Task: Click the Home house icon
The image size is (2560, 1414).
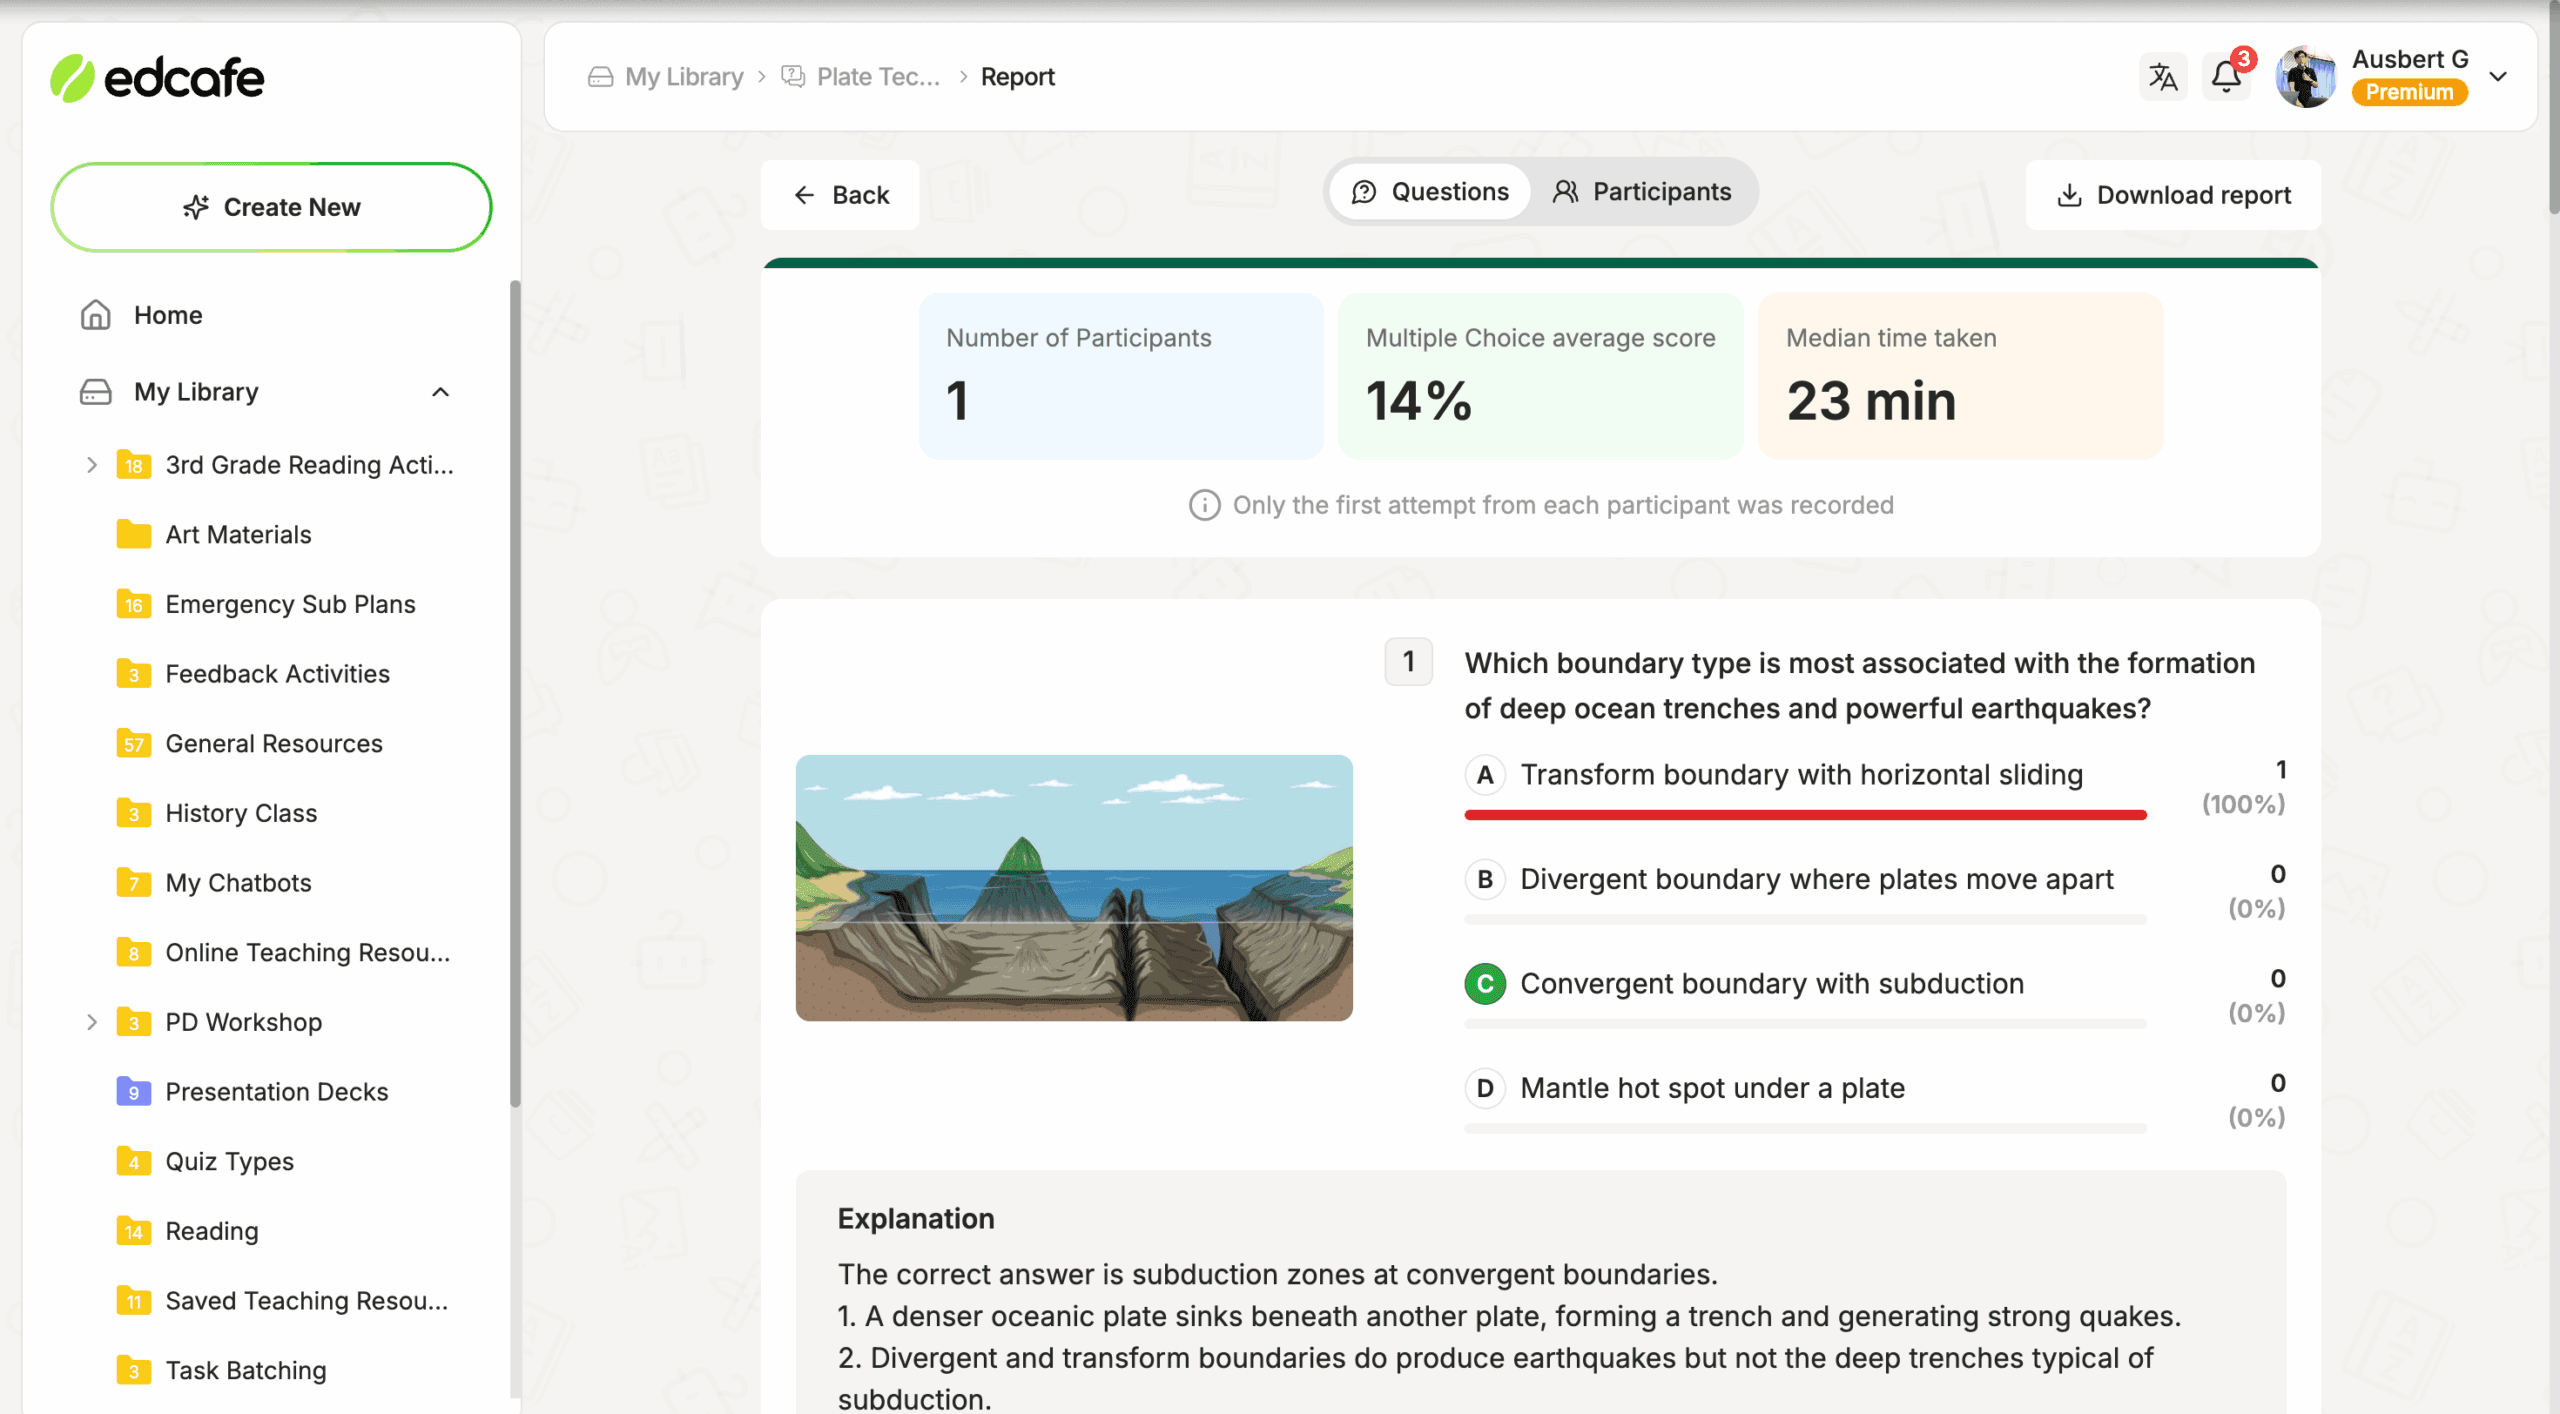Action: point(95,315)
